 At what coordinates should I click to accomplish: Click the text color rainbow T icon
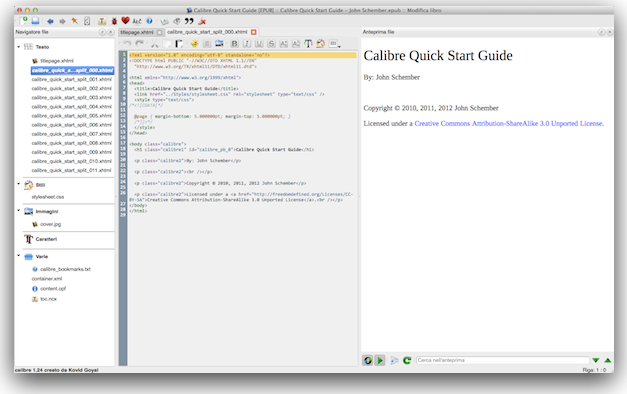pyautogui.click(x=308, y=44)
